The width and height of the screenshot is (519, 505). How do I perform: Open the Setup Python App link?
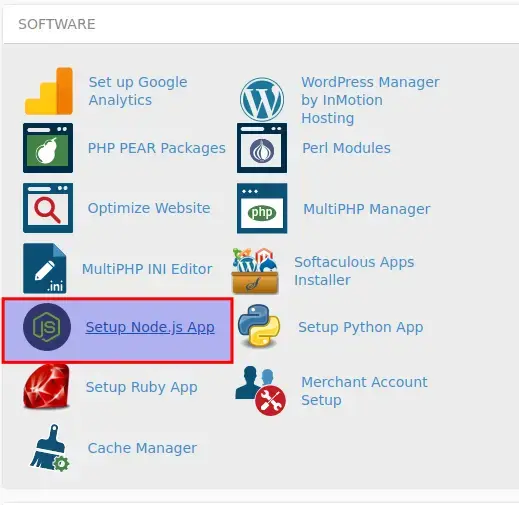361,327
